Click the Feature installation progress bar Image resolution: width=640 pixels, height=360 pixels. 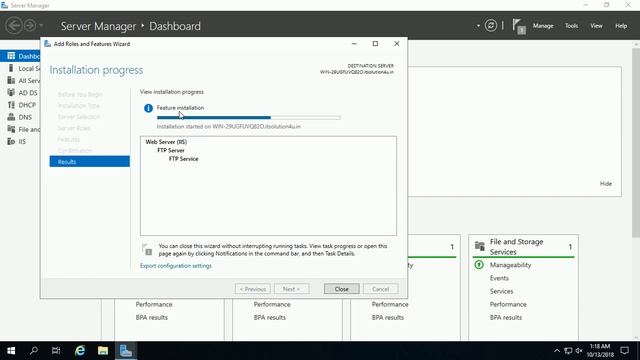click(x=249, y=118)
